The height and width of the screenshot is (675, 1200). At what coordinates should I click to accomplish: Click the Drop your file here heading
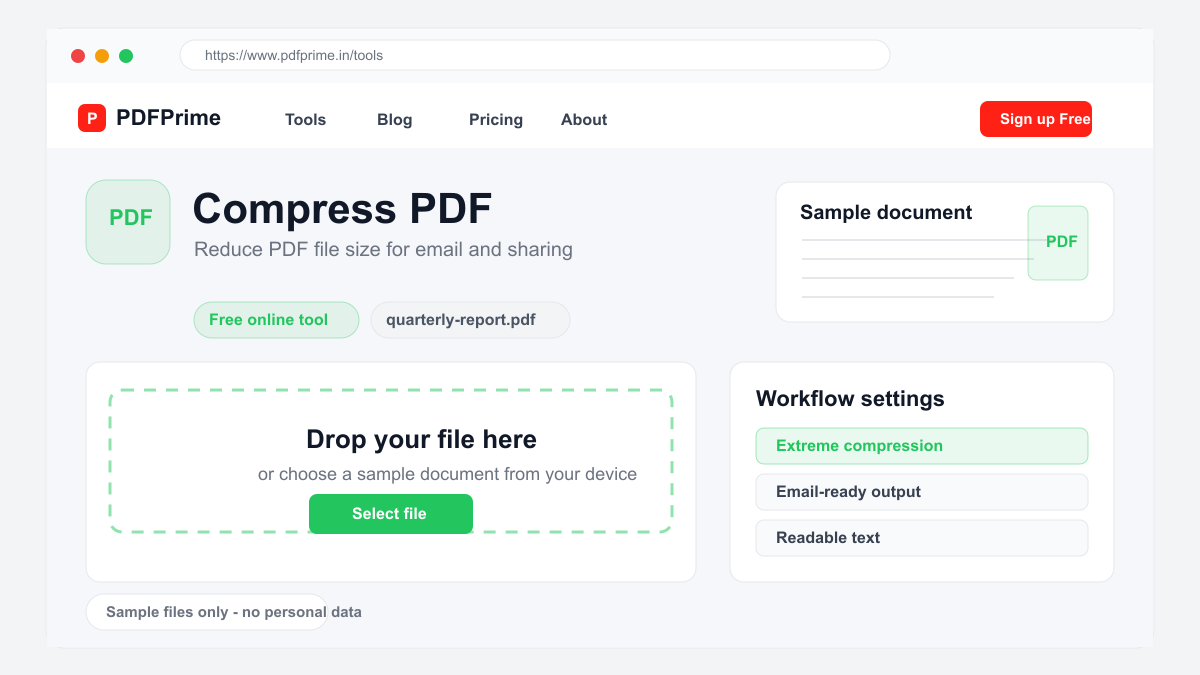pyautogui.click(x=421, y=439)
